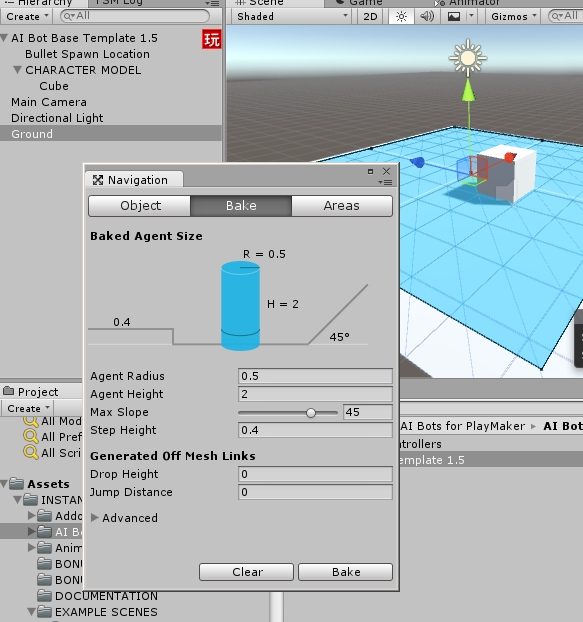Viewport: 583px width, 622px height.
Task: Expand the AI Bo folder
Action: (32, 532)
